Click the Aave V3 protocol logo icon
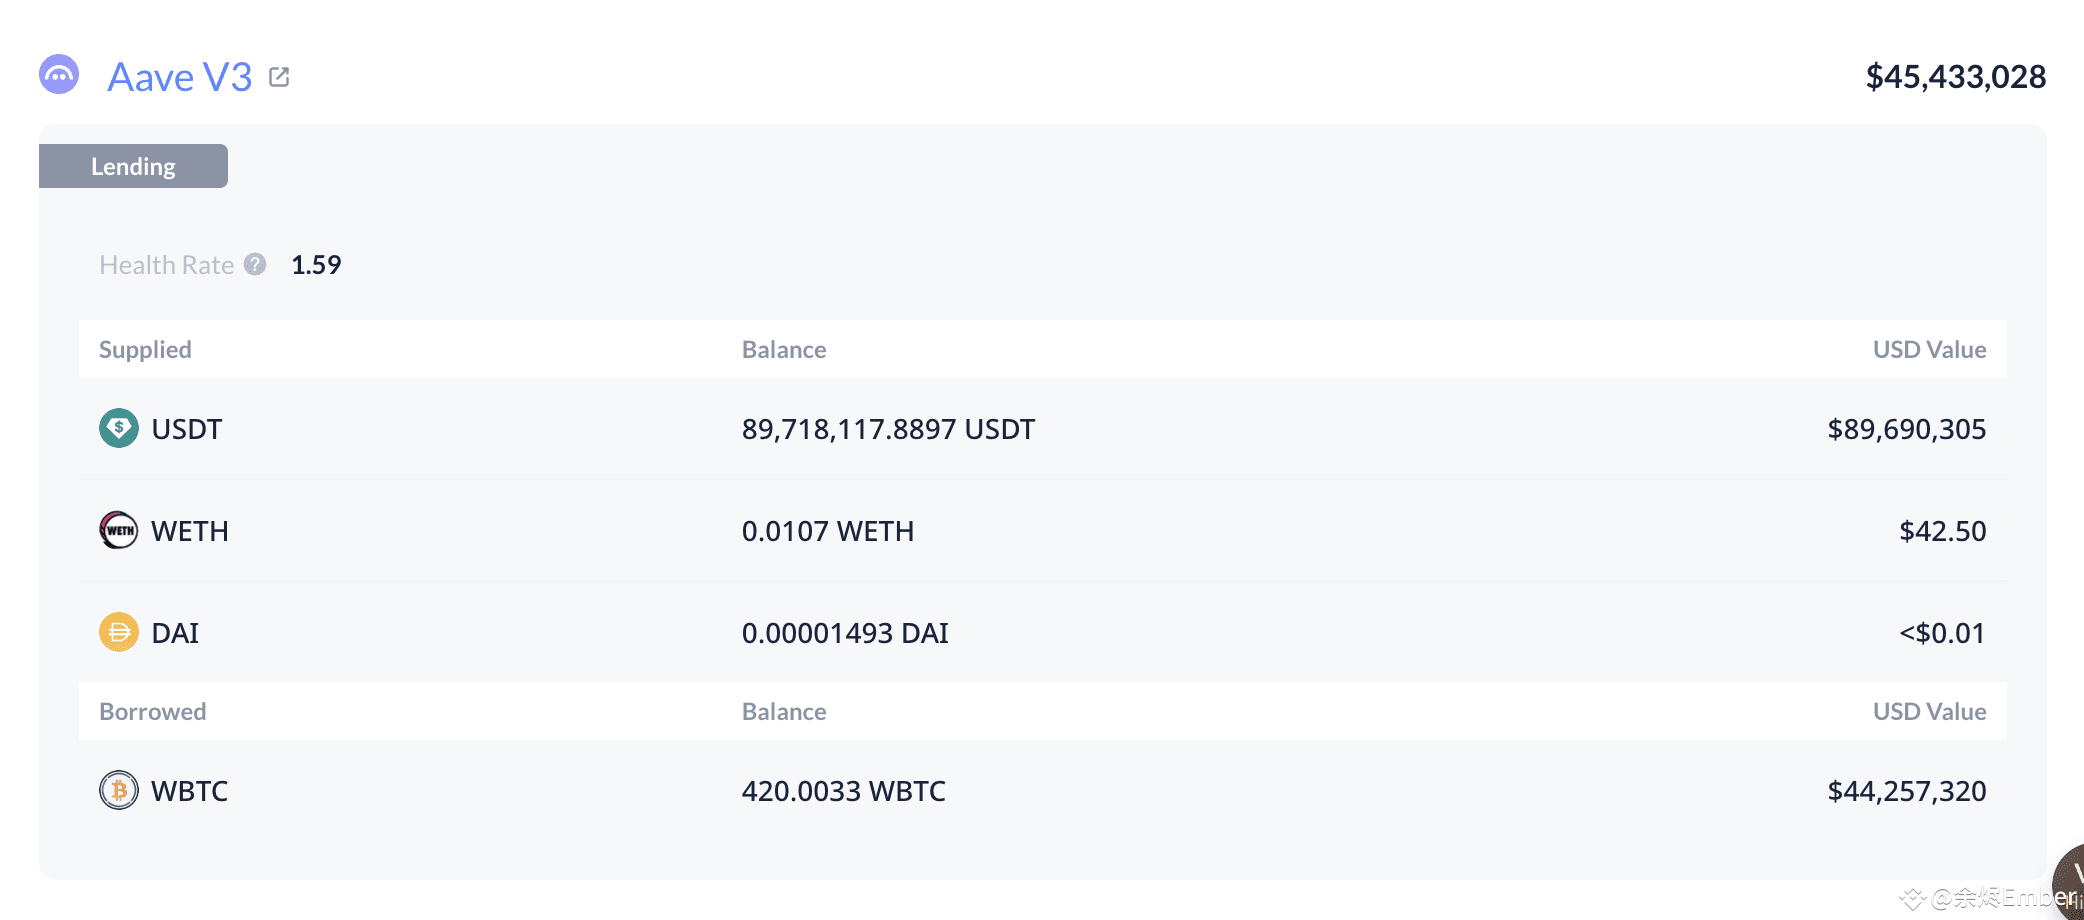This screenshot has height=920, width=2084. [x=59, y=75]
